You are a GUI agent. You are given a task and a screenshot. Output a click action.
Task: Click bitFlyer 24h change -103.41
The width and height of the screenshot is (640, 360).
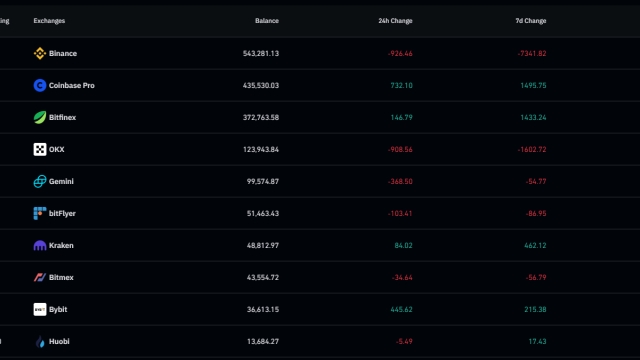click(x=400, y=213)
